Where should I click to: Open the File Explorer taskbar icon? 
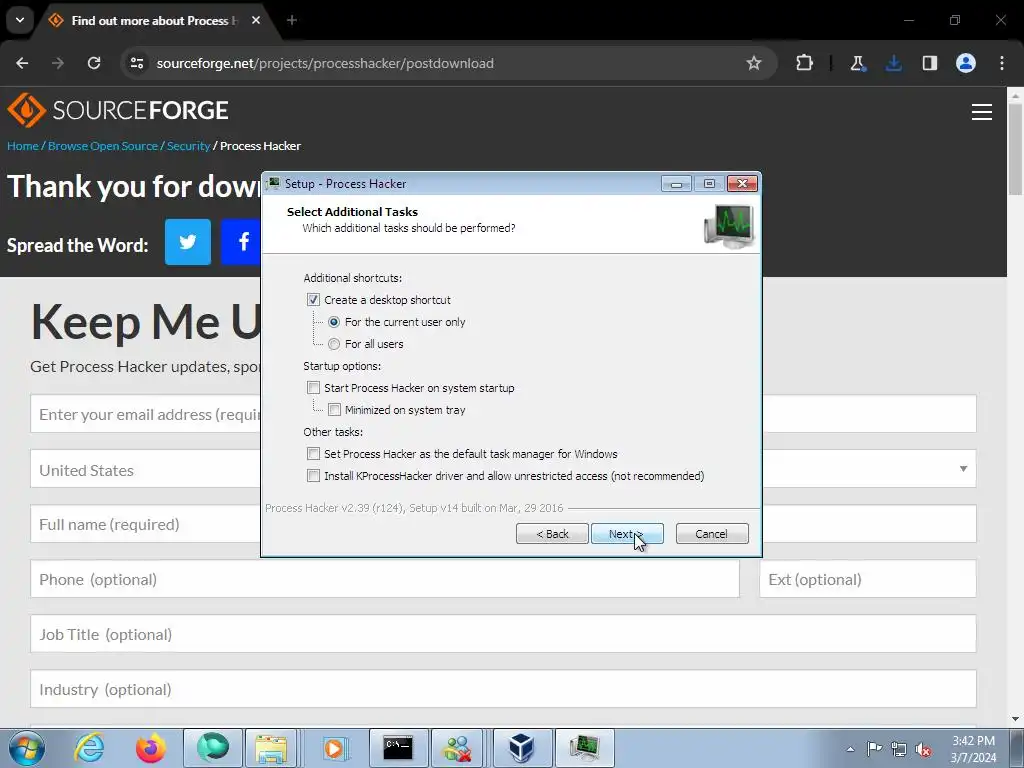coord(271,748)
